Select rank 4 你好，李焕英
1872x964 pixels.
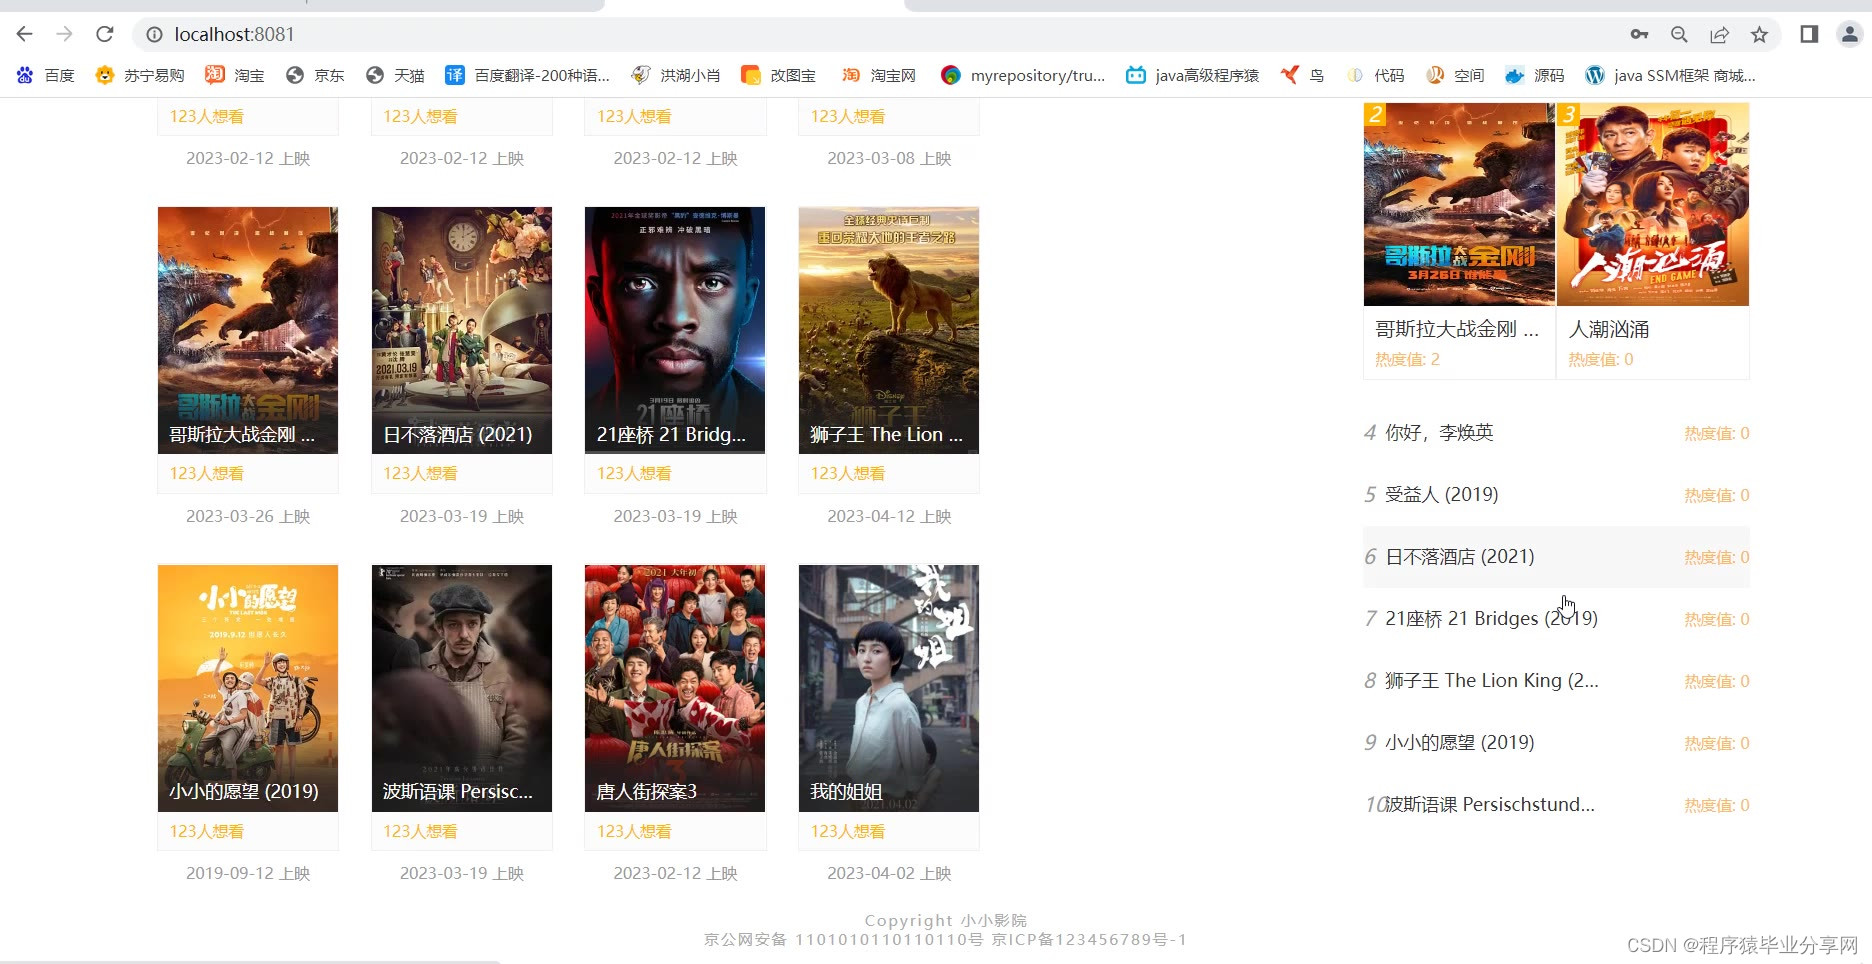point(1557,433)
